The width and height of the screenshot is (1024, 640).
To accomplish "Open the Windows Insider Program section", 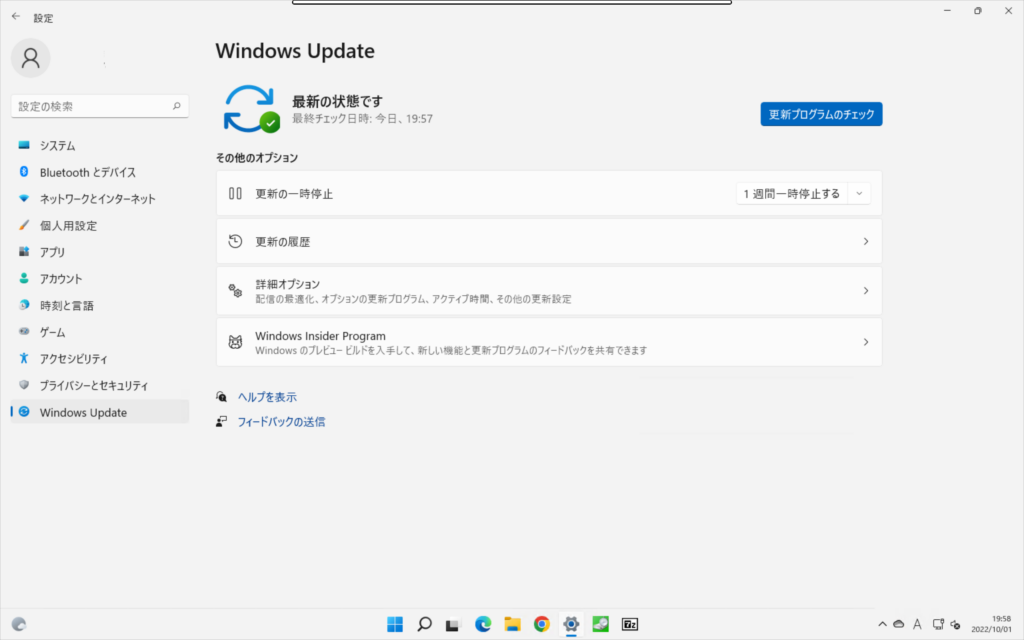I will pyautogui.click(x=549, y=342).
